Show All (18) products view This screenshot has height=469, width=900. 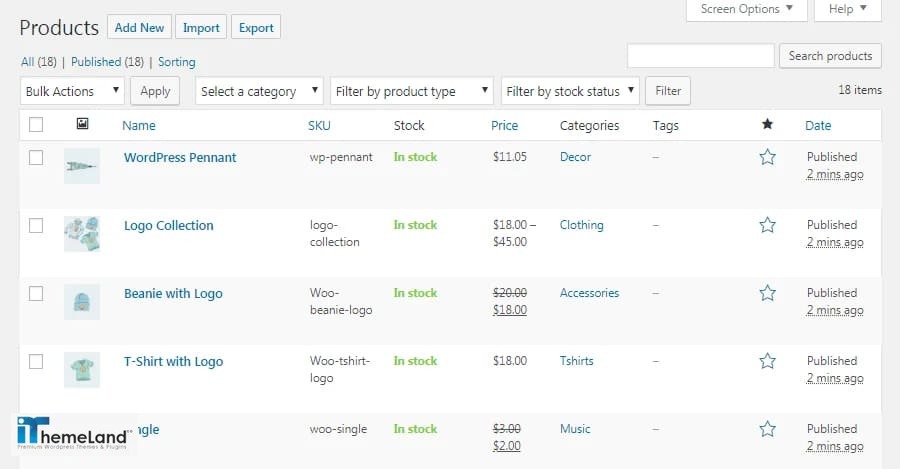point(38,62)
